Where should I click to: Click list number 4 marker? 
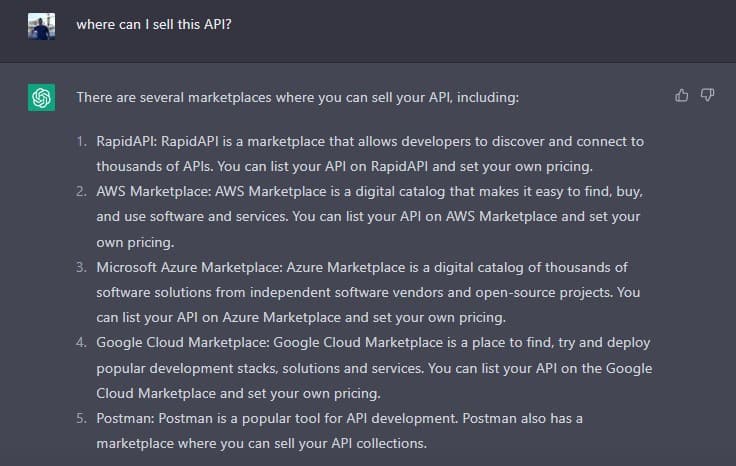click(81, 343)
